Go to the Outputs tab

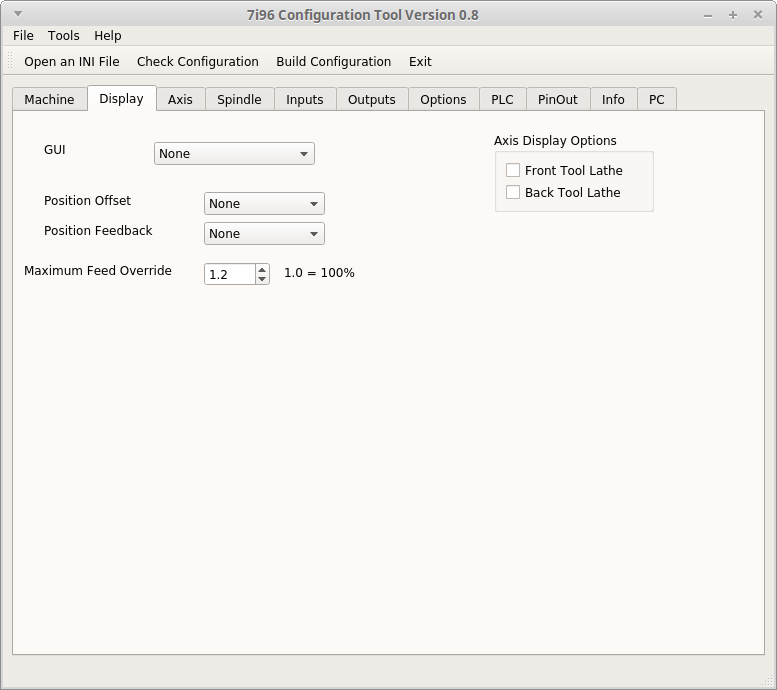[372, 100]
